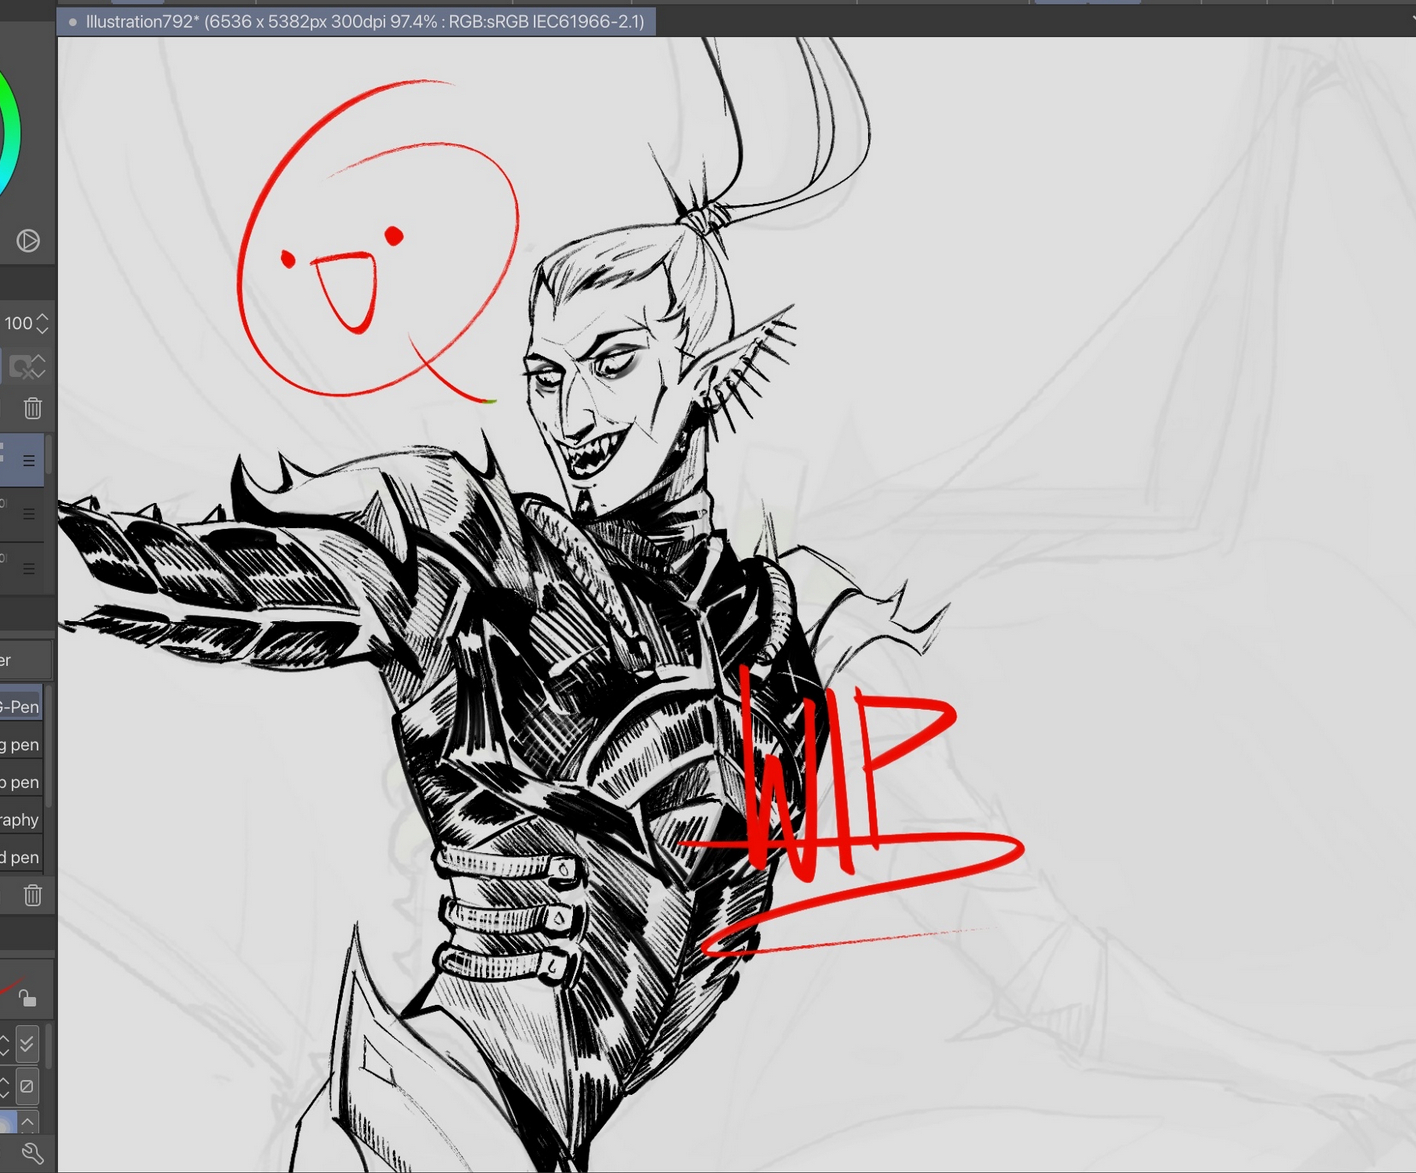This screenshot has height=1173, width=1416.
Task: Delete sub tool using lower trash icon
Action: [x=33, y=895]
